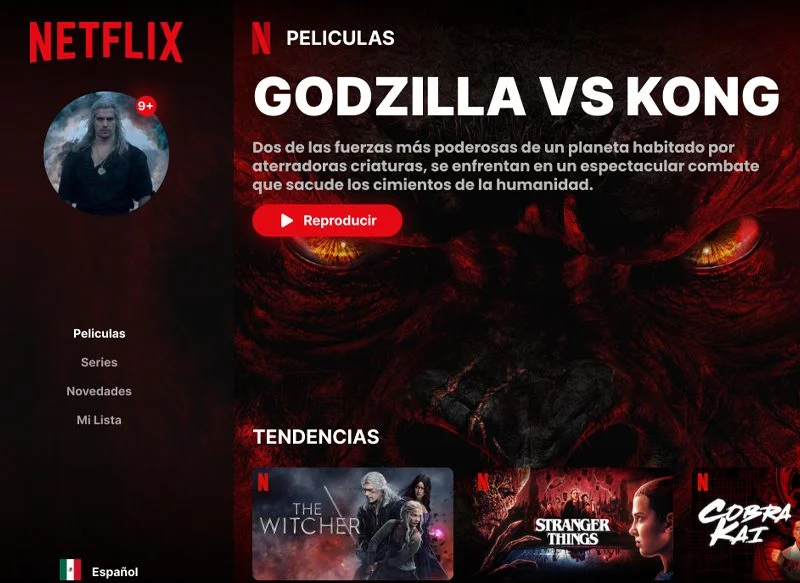Screen dimensions: 800x583
Task: Click the Netflix logo in the sidebar
Action: click(x=106, y=42)
